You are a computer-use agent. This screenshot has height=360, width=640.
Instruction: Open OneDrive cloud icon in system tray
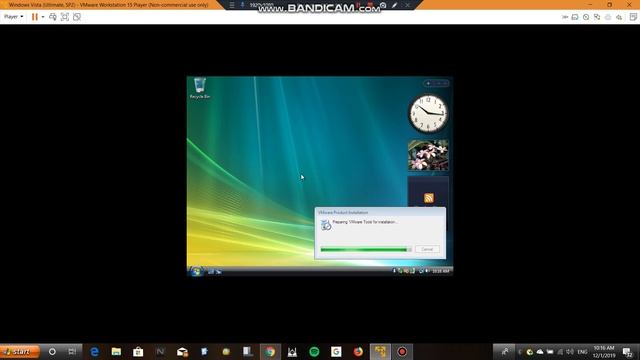click(x=540, y=351)
